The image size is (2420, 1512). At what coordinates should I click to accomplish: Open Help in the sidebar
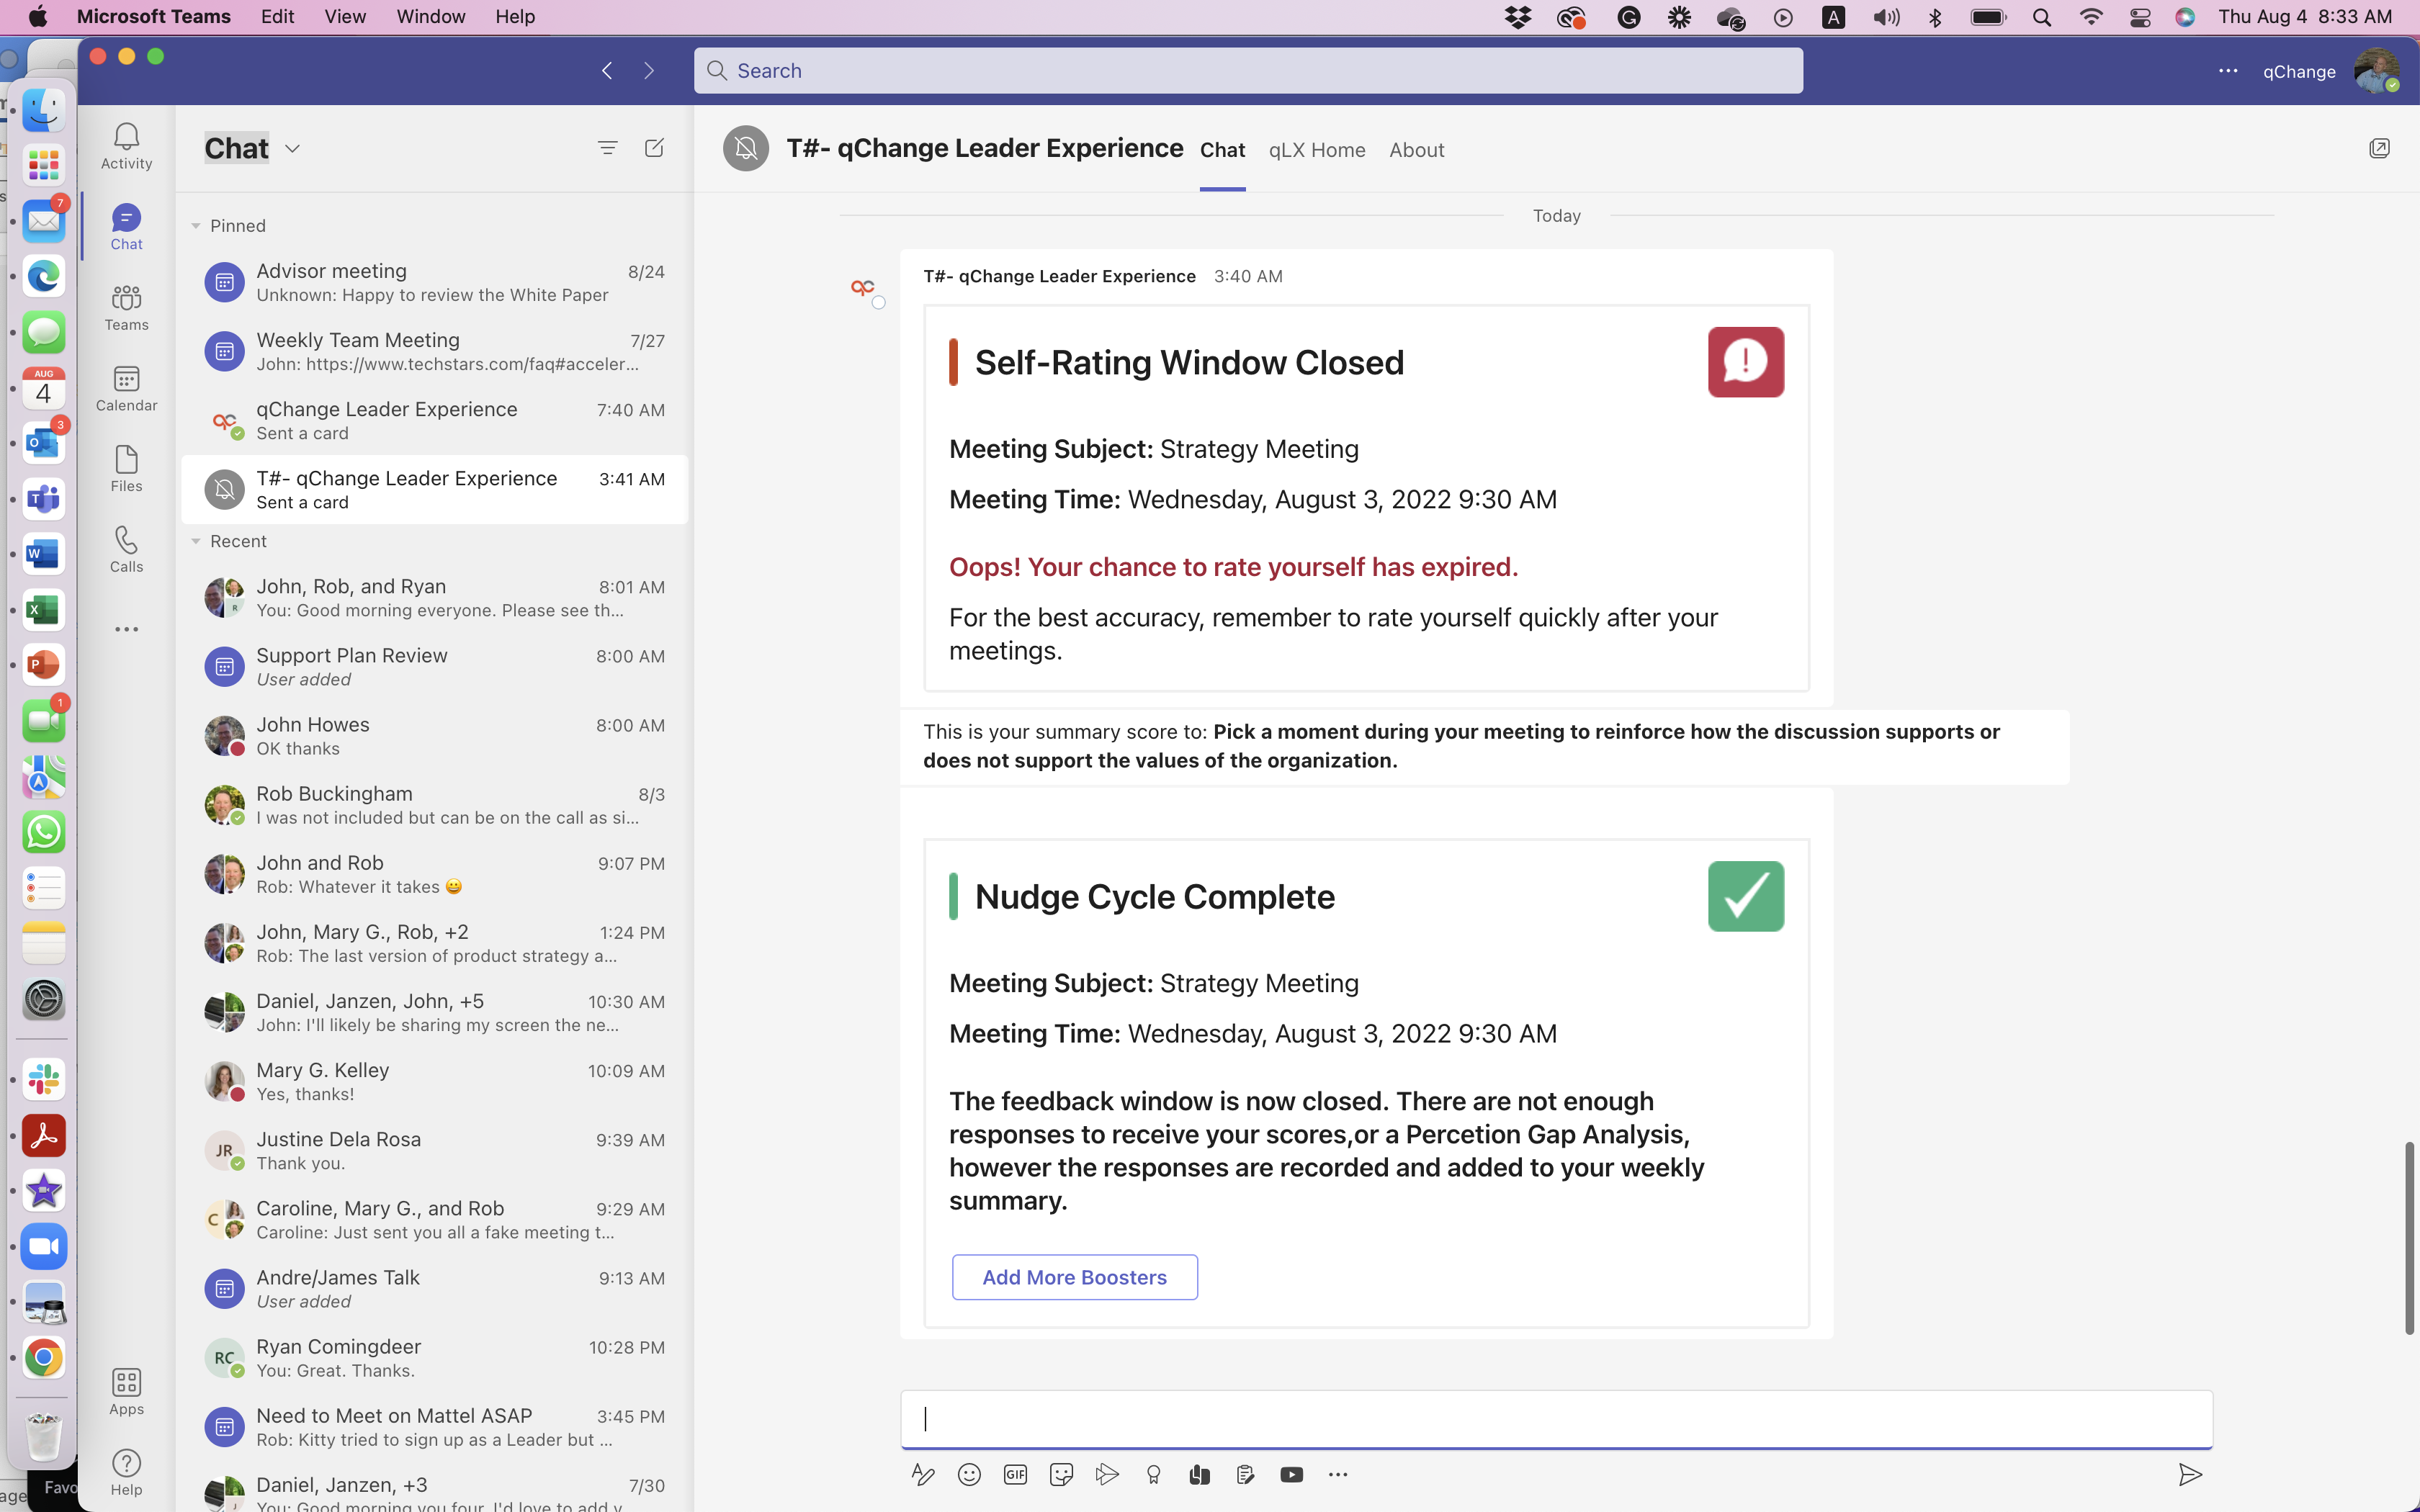(x=126, y=1472)
